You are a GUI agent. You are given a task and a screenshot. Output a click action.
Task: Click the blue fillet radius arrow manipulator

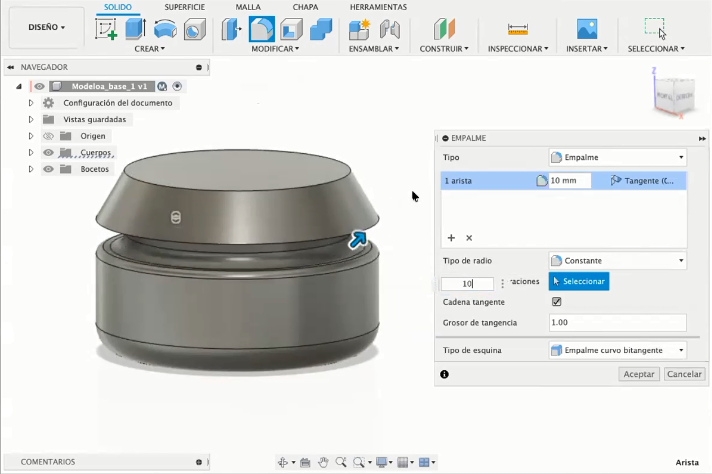(x=358, y=240)
